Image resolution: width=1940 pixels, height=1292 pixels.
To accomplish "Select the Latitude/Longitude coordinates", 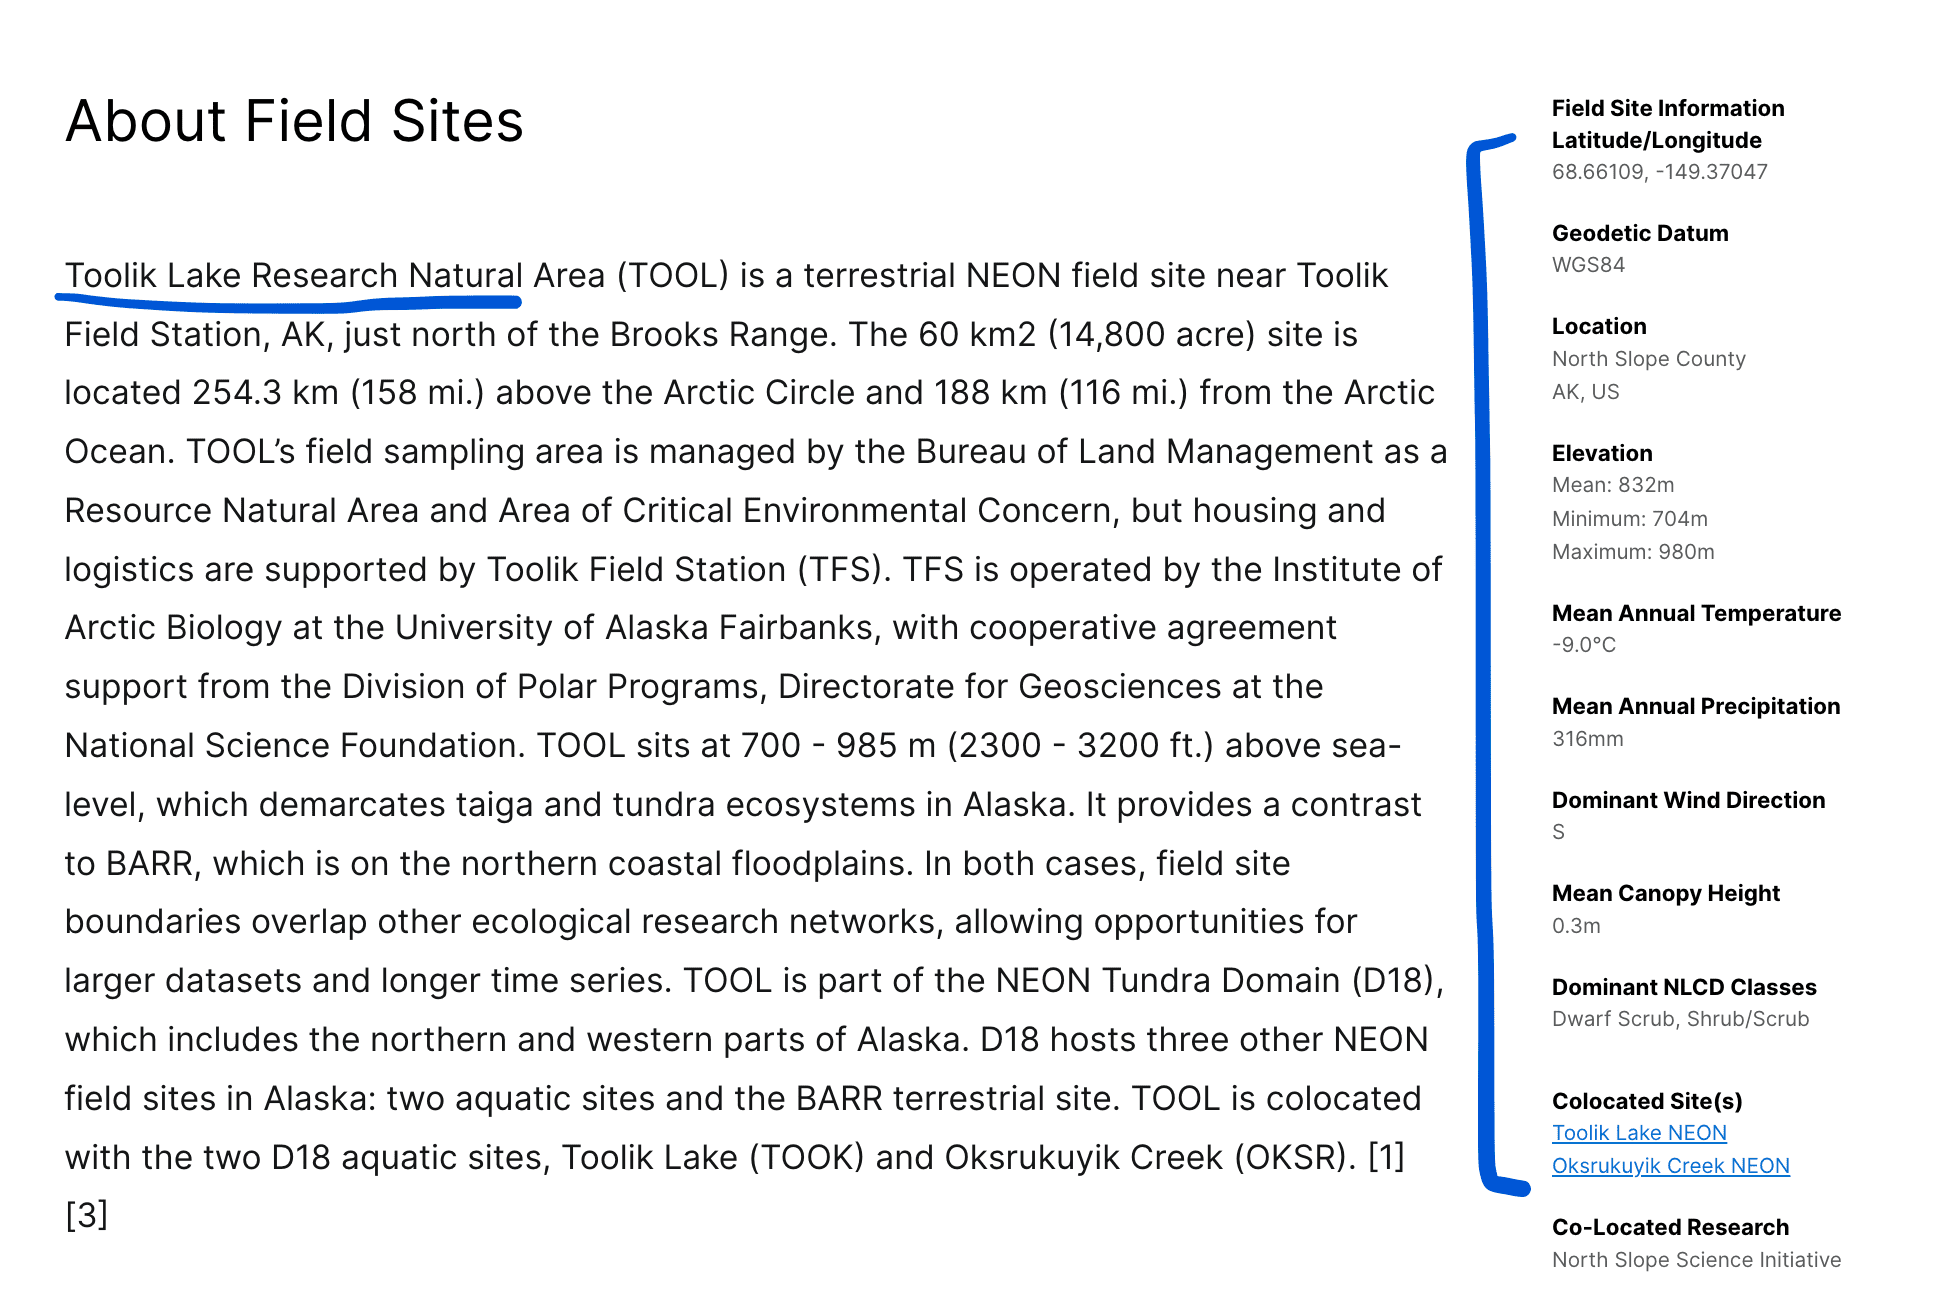I will tap(1658, 172).
